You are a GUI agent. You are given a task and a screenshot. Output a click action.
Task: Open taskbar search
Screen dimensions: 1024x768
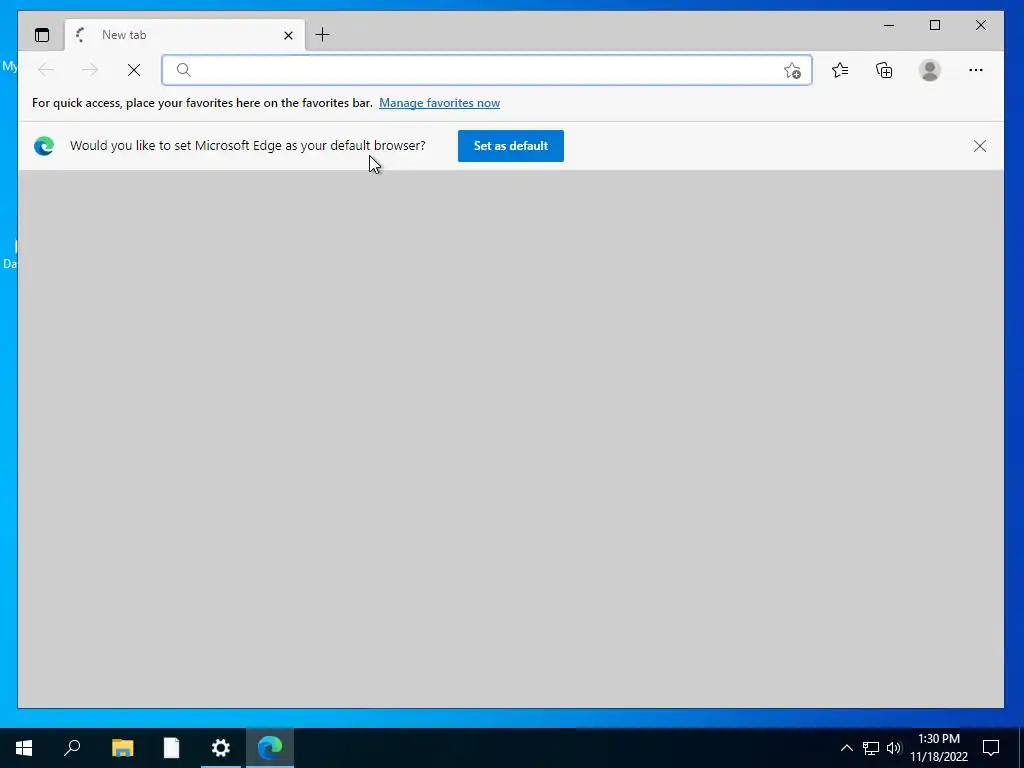pos(72,748)
